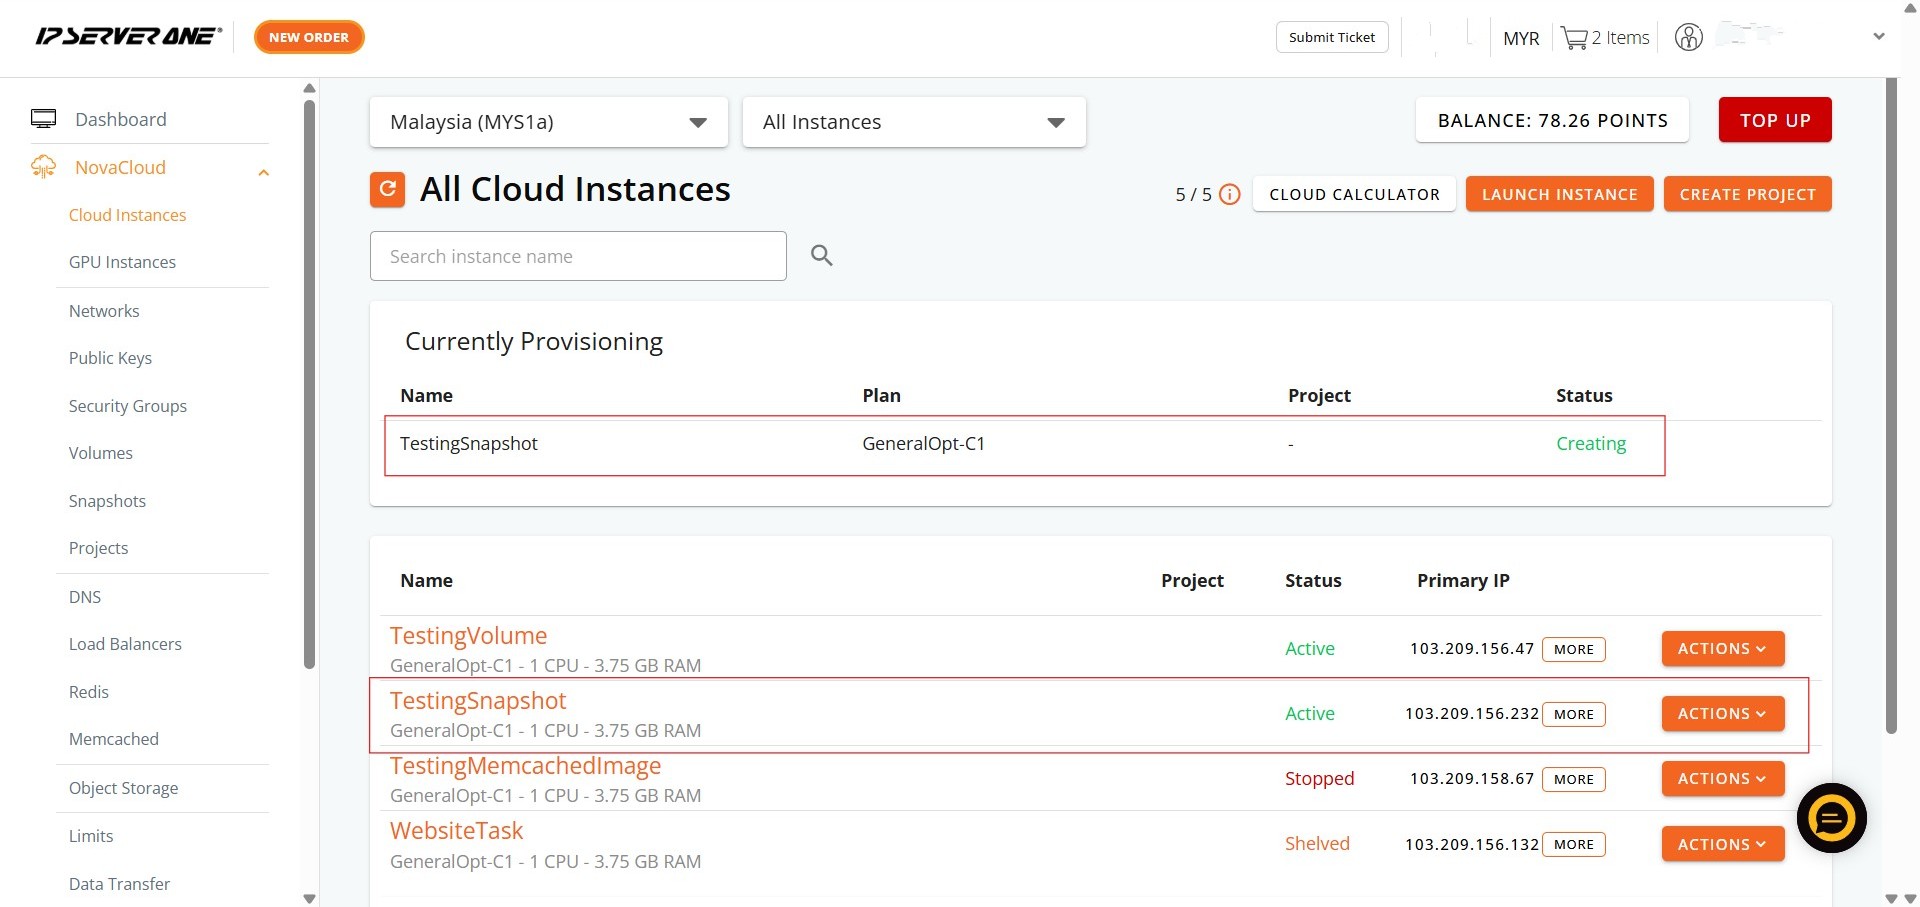Click the Dashboard monitor icon
Screen dimensions: 1920x907
click(x=44, y=119)
